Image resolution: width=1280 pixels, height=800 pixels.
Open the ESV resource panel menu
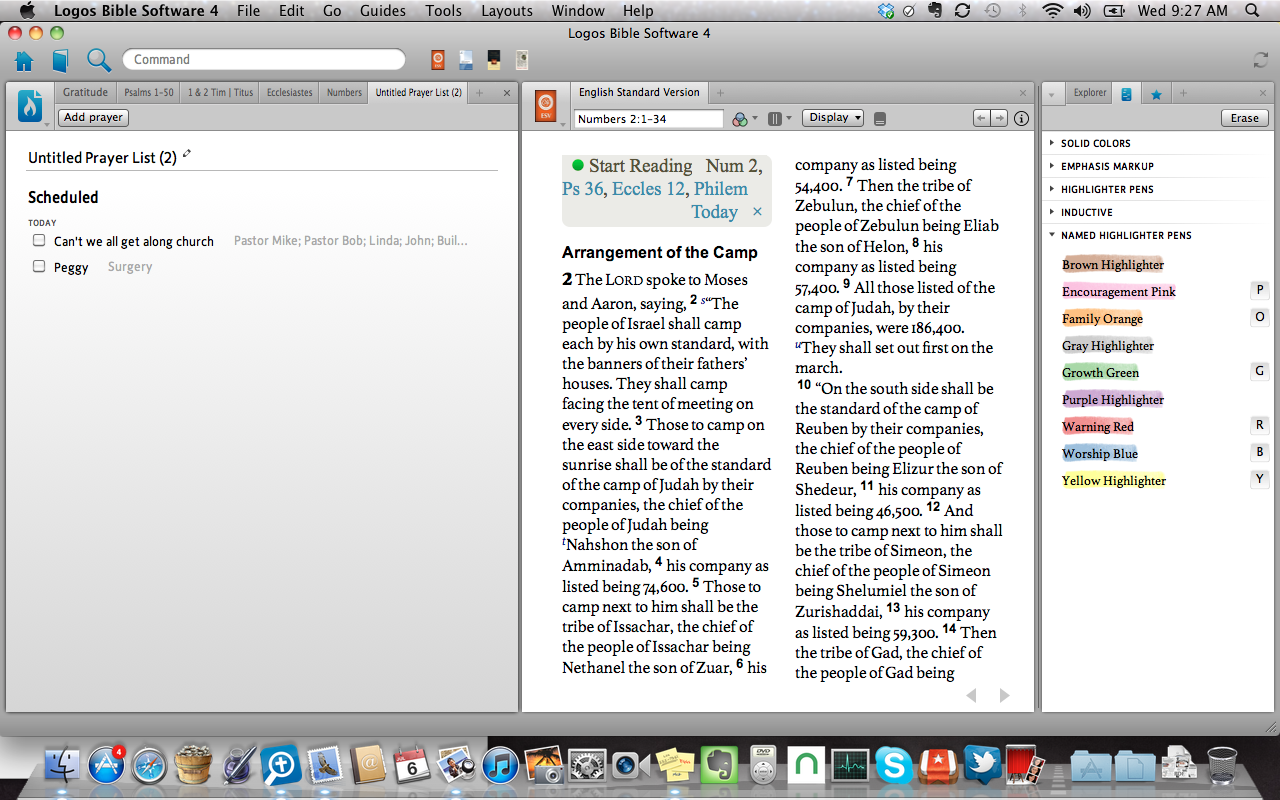click(x=545, y=106)
